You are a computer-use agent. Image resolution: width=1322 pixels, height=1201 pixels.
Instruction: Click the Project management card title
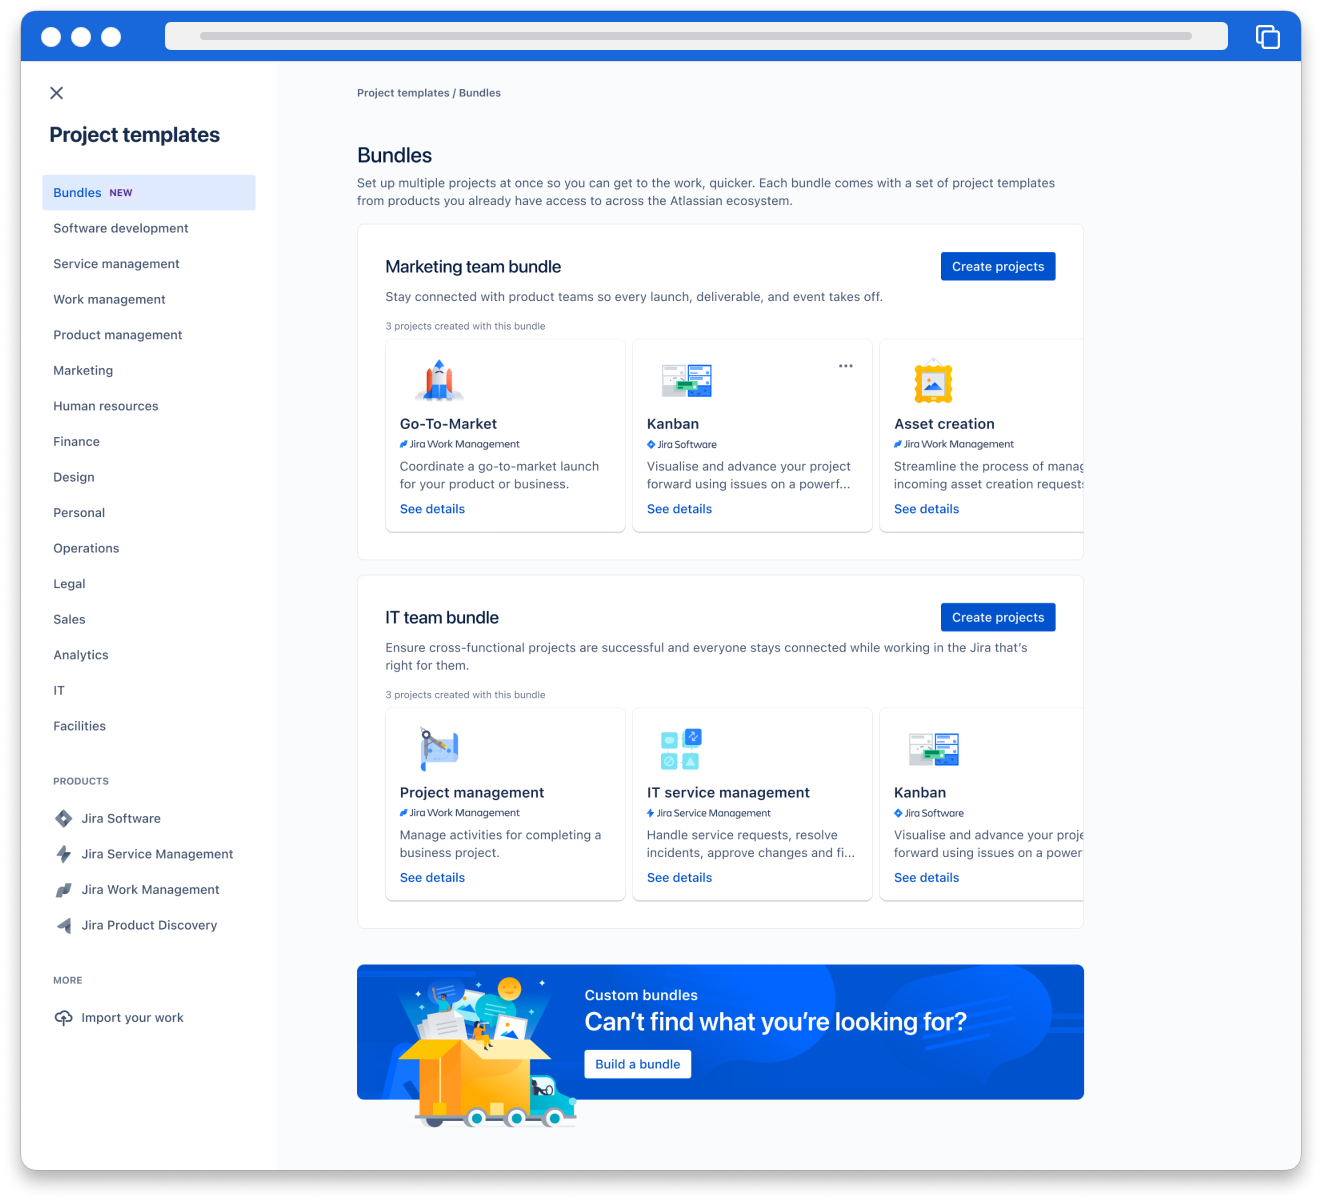(x=472, y=793)
